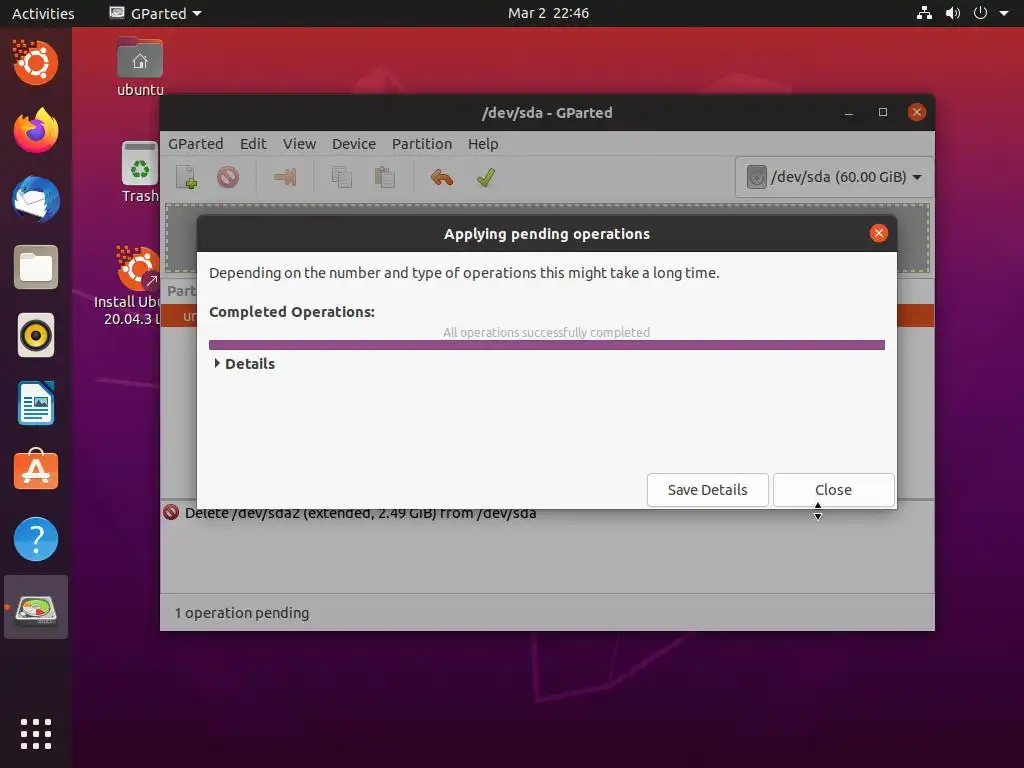Close the Applying pending operations dialog with X
This screenshot has height=768, width=1024.
(878, 233)
